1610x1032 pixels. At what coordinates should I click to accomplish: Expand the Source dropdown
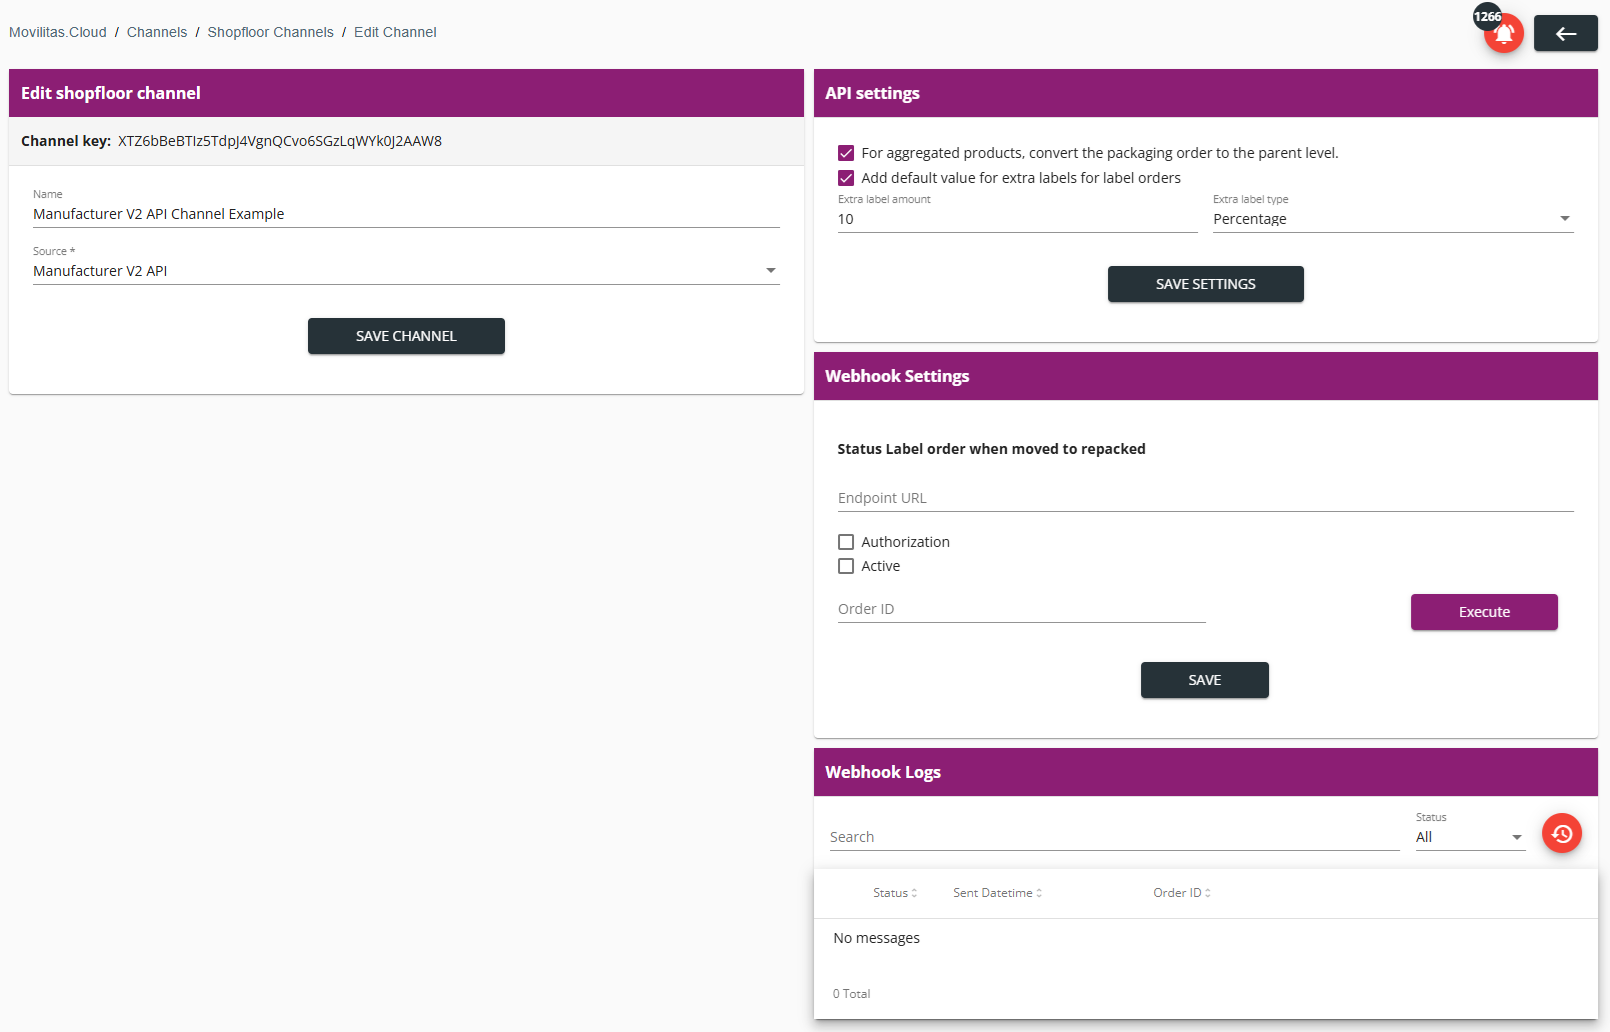point(406,271)
